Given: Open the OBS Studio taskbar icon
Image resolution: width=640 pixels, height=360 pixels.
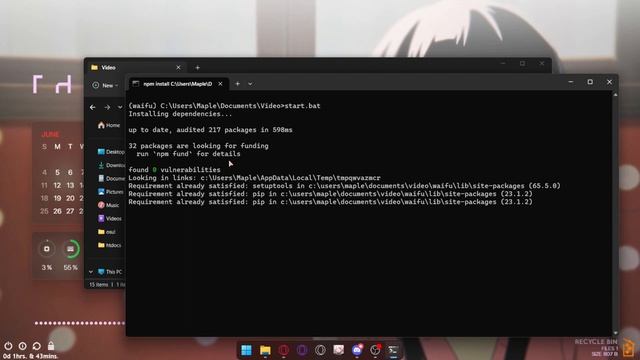Looking at the screenshot, I should pyautogui.click(x=375, y=350).
